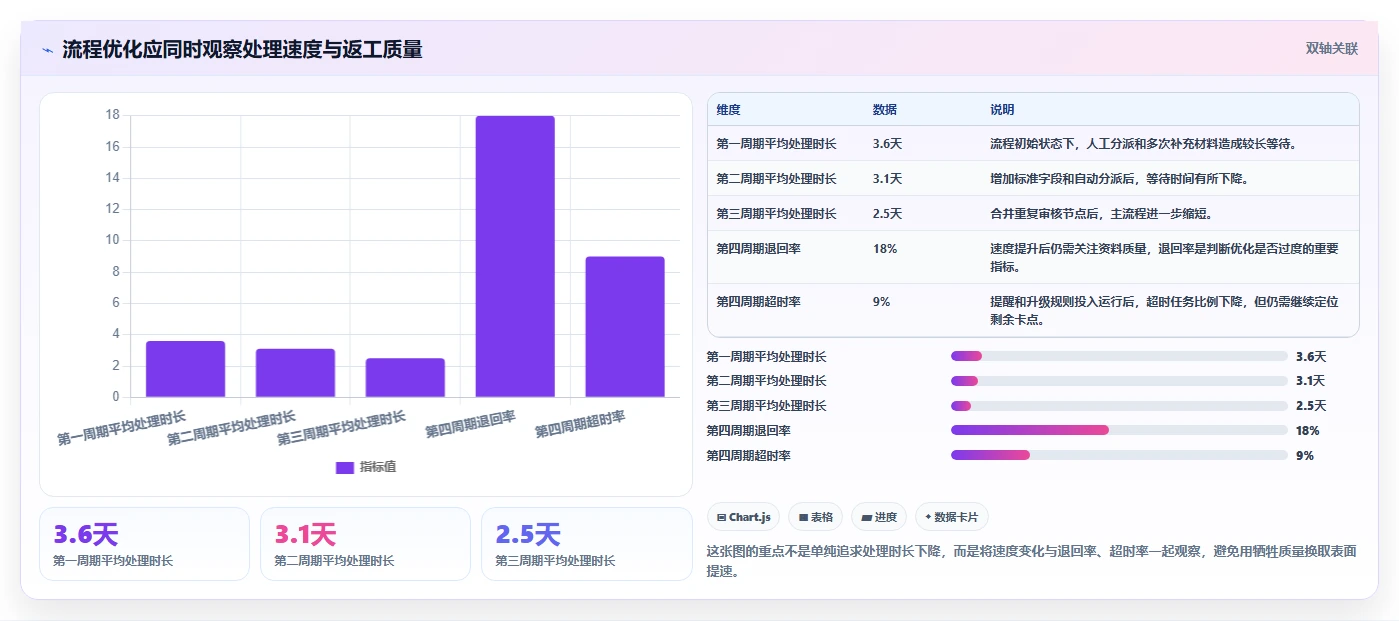Click the table cell showing 3.1天
The height and width of the screenshot is (621, 1399).
pyautogui.click(x=887, y=179)
